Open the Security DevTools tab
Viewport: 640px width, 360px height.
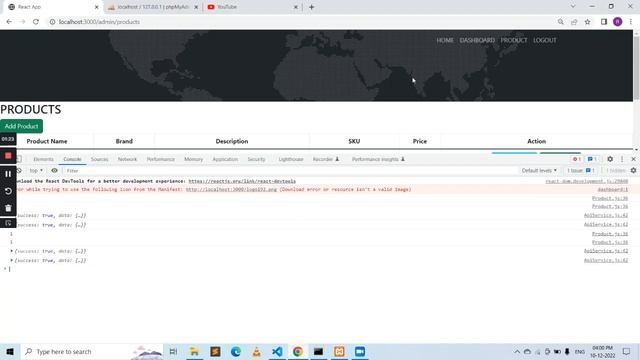(256, 159)
